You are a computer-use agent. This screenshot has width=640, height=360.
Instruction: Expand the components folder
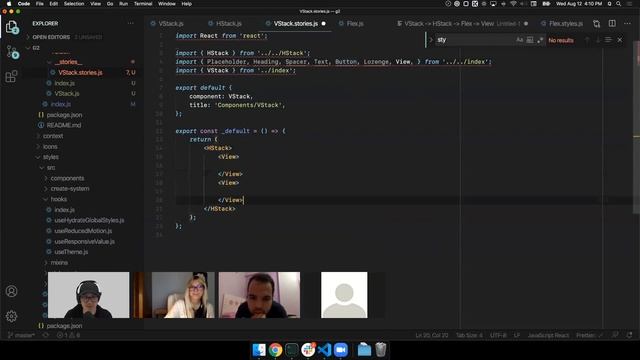tap(67, 178)
